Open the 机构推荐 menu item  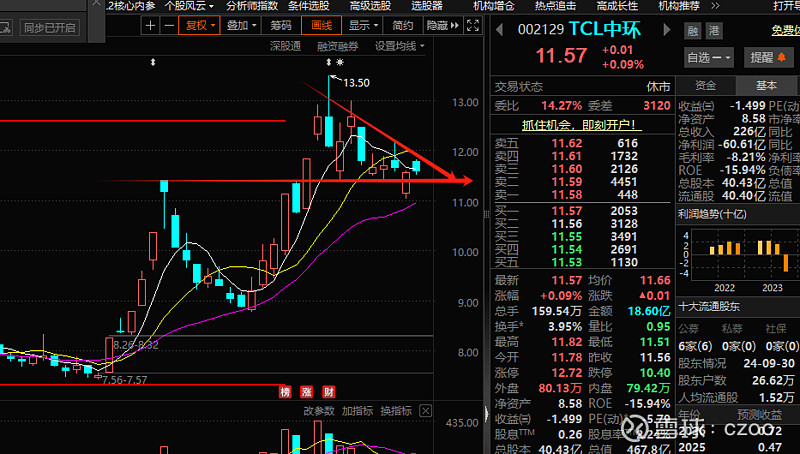pos(679,6)
